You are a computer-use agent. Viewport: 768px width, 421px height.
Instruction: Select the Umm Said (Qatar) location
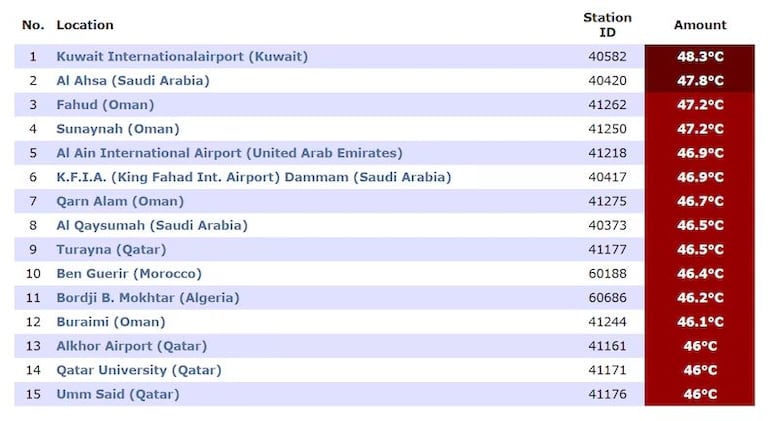118,394
